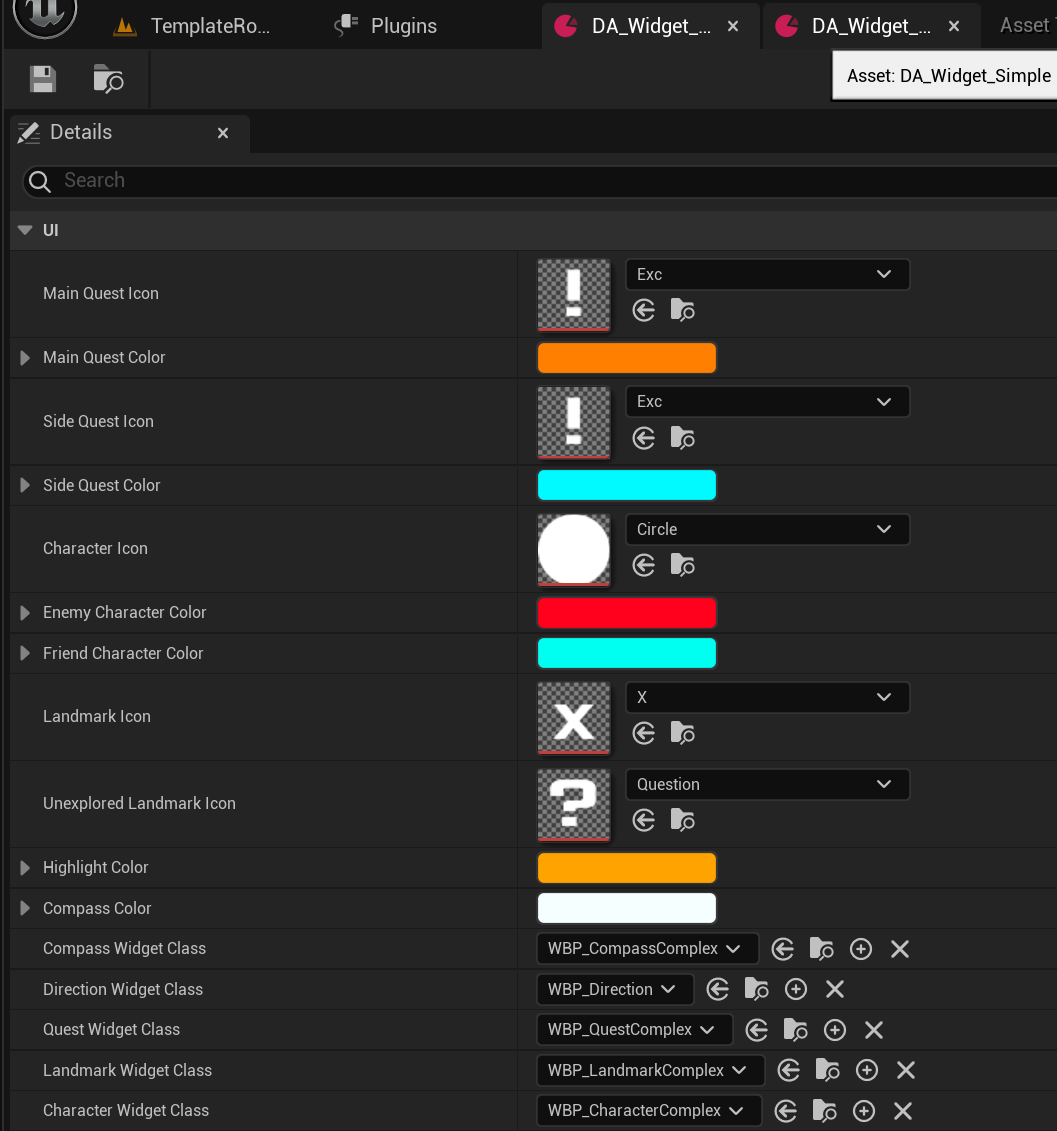Browse to Quest Widget Class asset
Viewport: 1057px width, 1131px height.
coord(795,1030)
